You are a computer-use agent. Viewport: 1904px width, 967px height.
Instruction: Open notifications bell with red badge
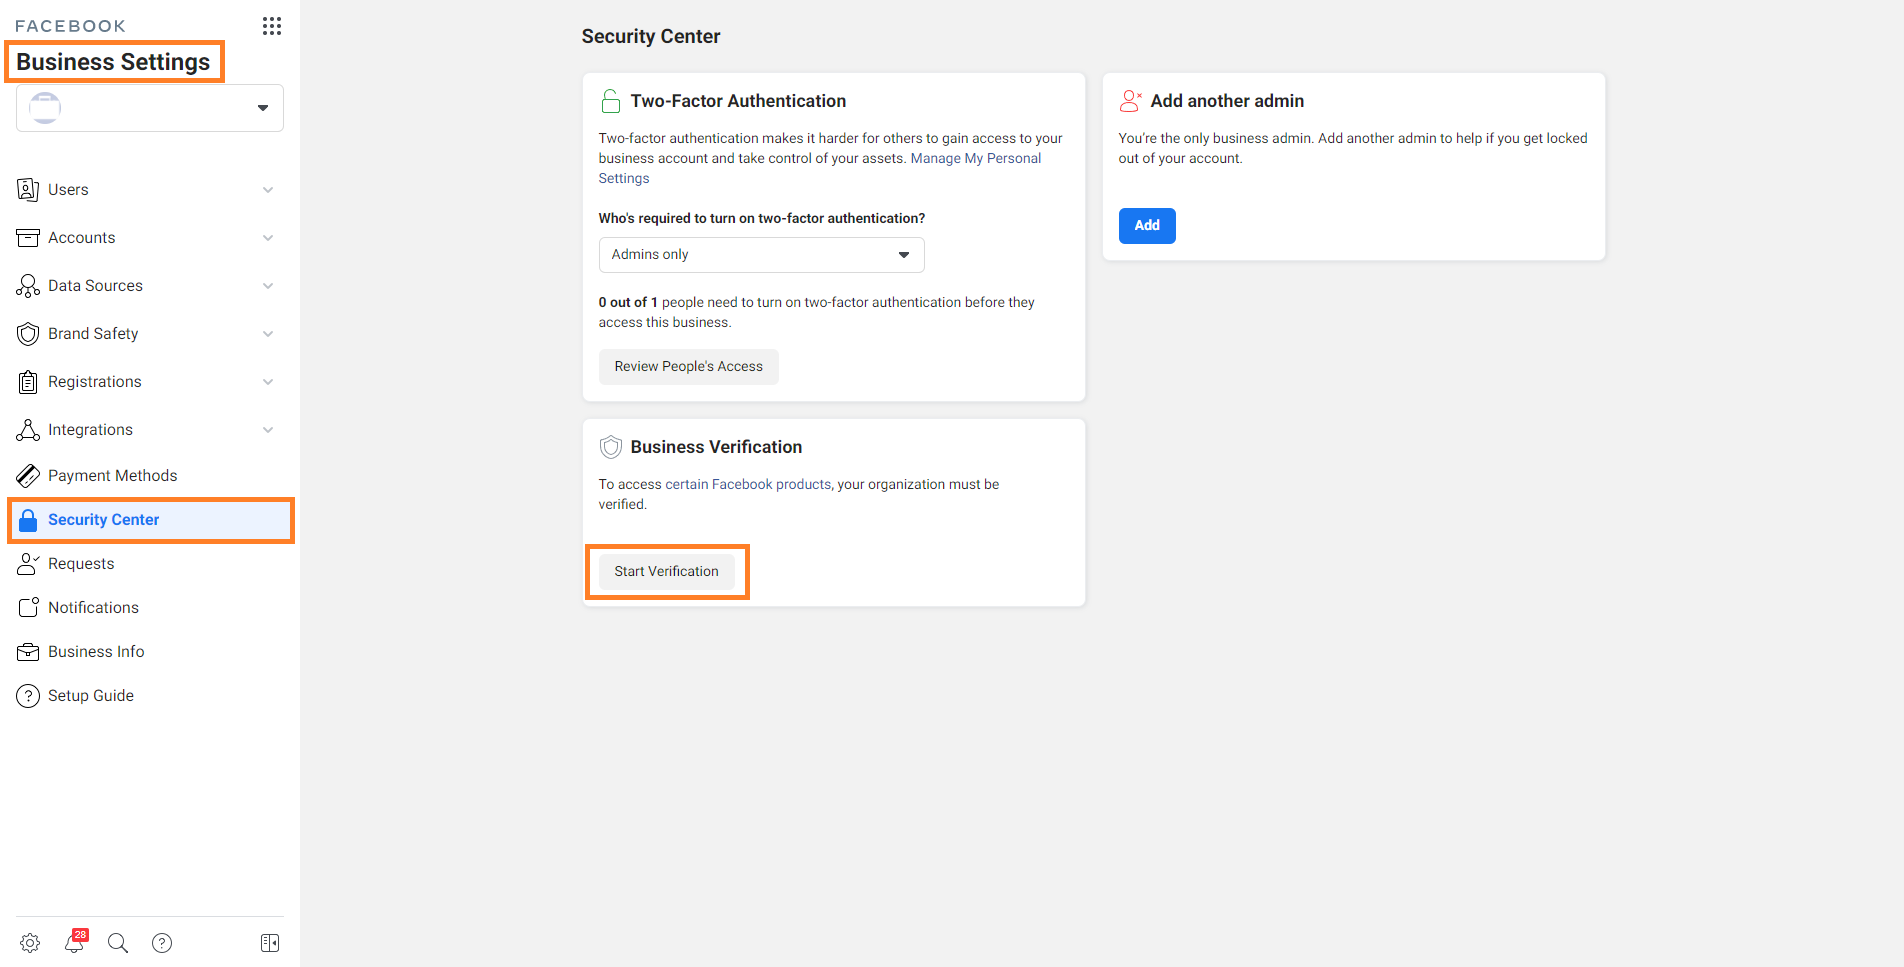75,942
